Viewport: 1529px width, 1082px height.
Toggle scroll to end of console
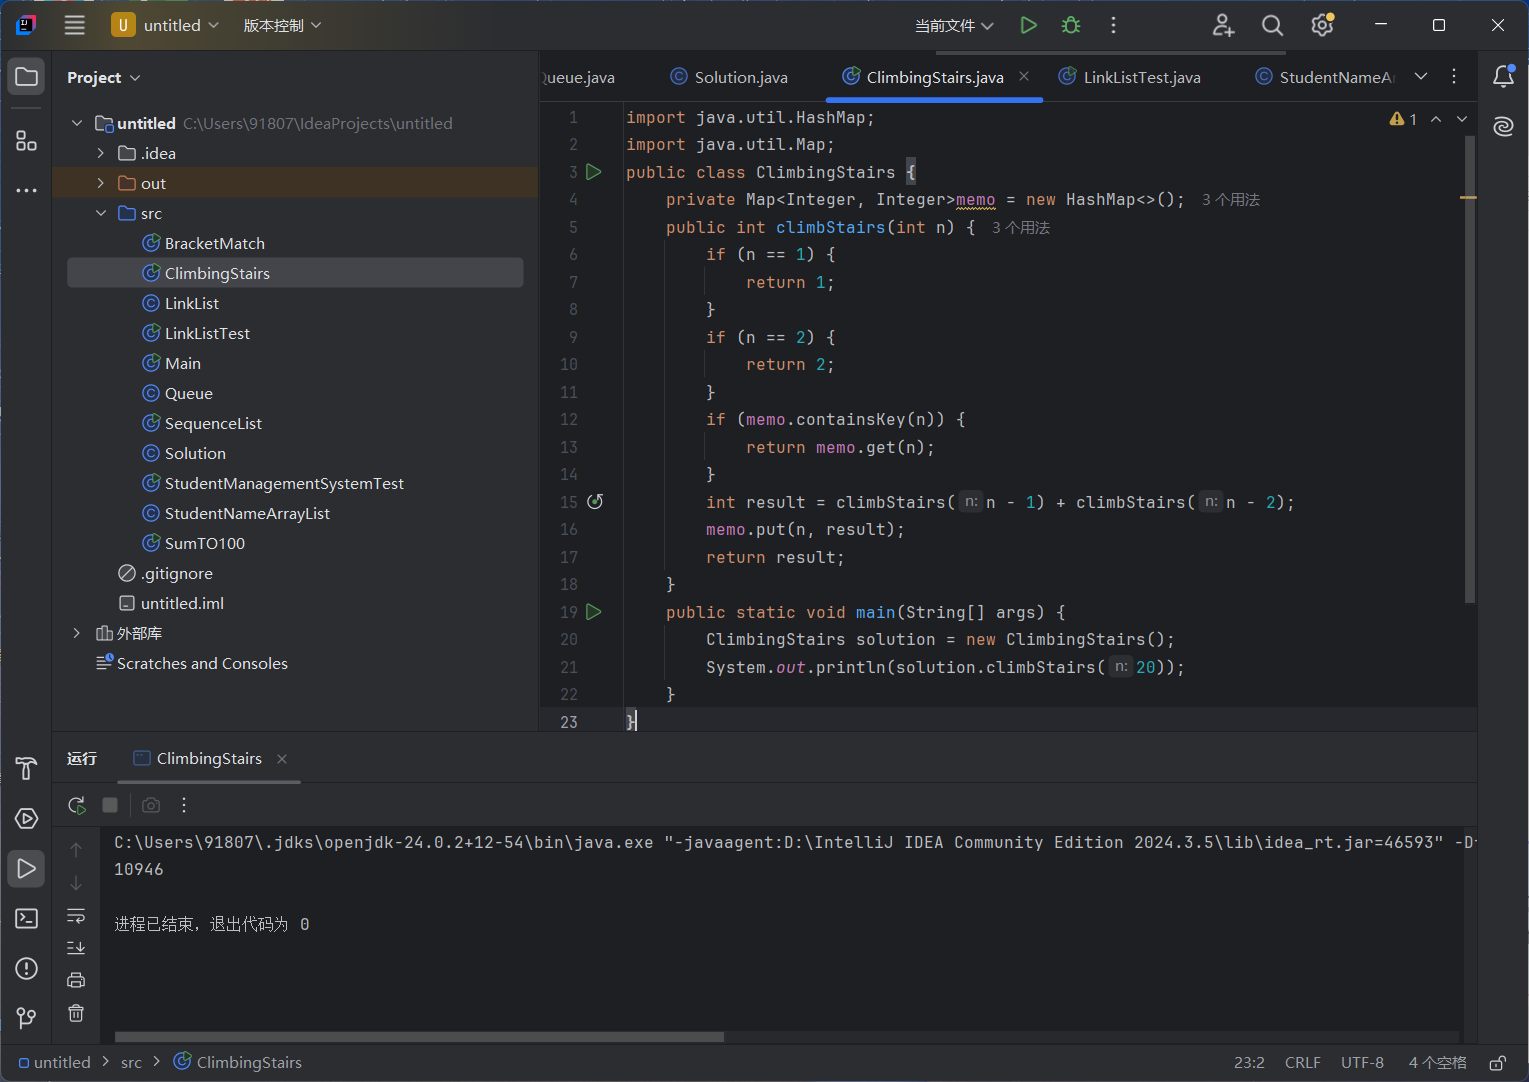76,948
